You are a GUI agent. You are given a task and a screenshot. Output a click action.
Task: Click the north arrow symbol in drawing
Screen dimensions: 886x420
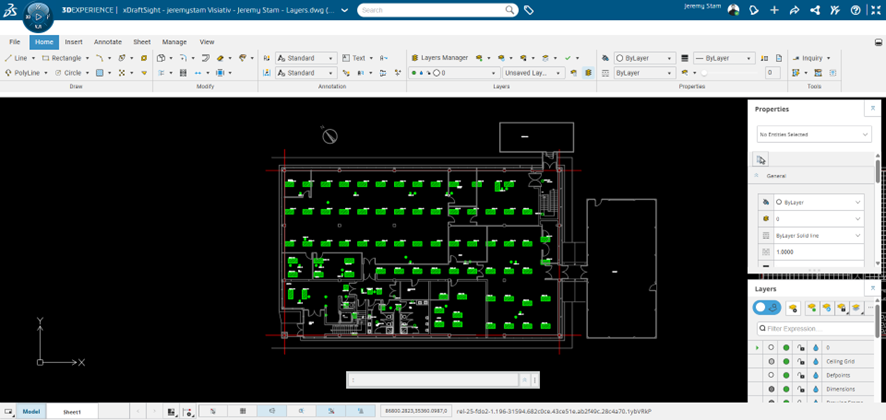329,136
